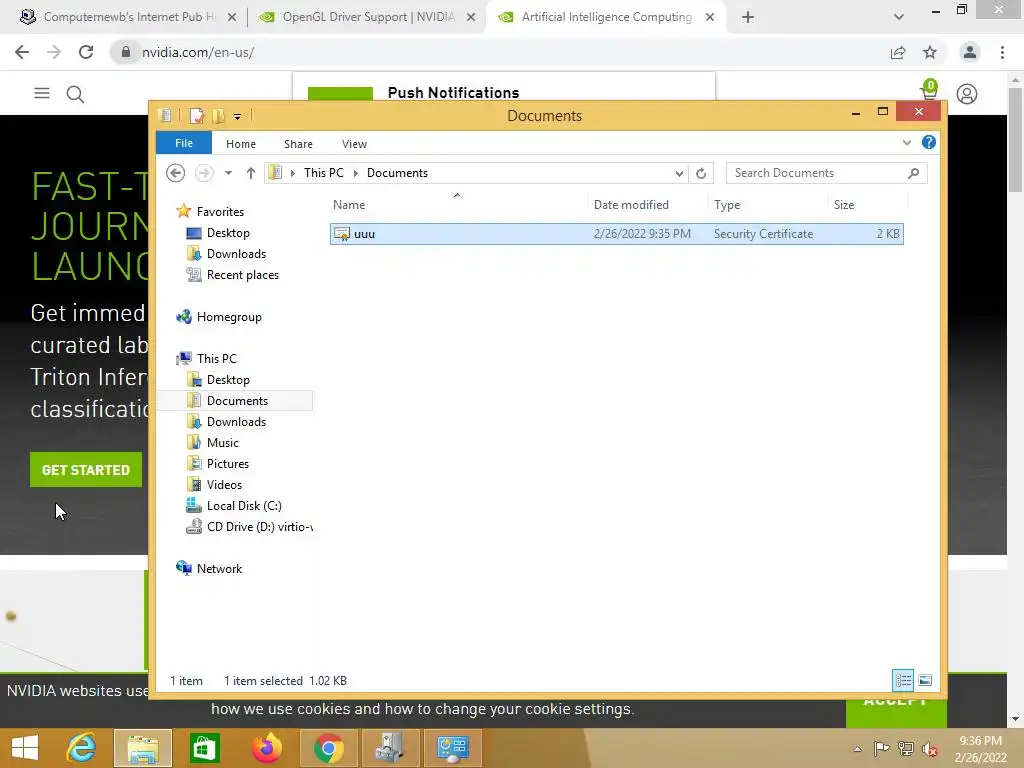Switch to Large icons view
Image resolution: width=1024 pixels, height=768 pixels.
[925, 680]
